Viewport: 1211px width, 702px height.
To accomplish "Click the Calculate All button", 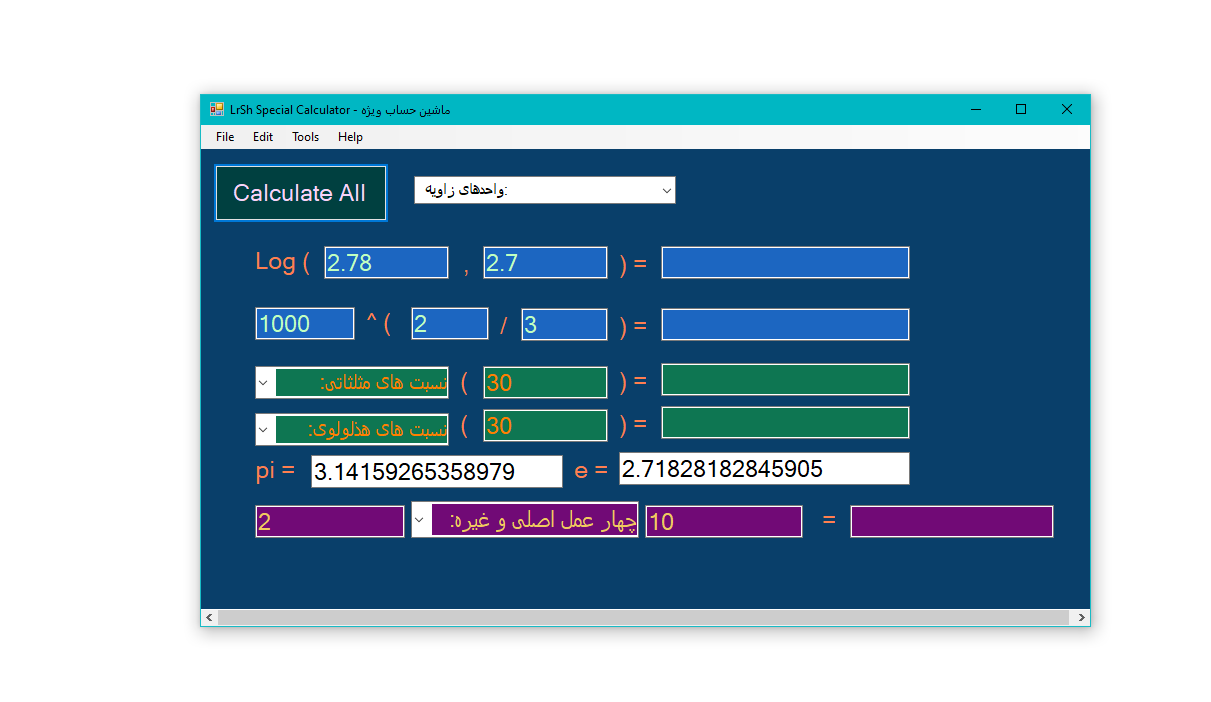I will [x=300, y=193].
